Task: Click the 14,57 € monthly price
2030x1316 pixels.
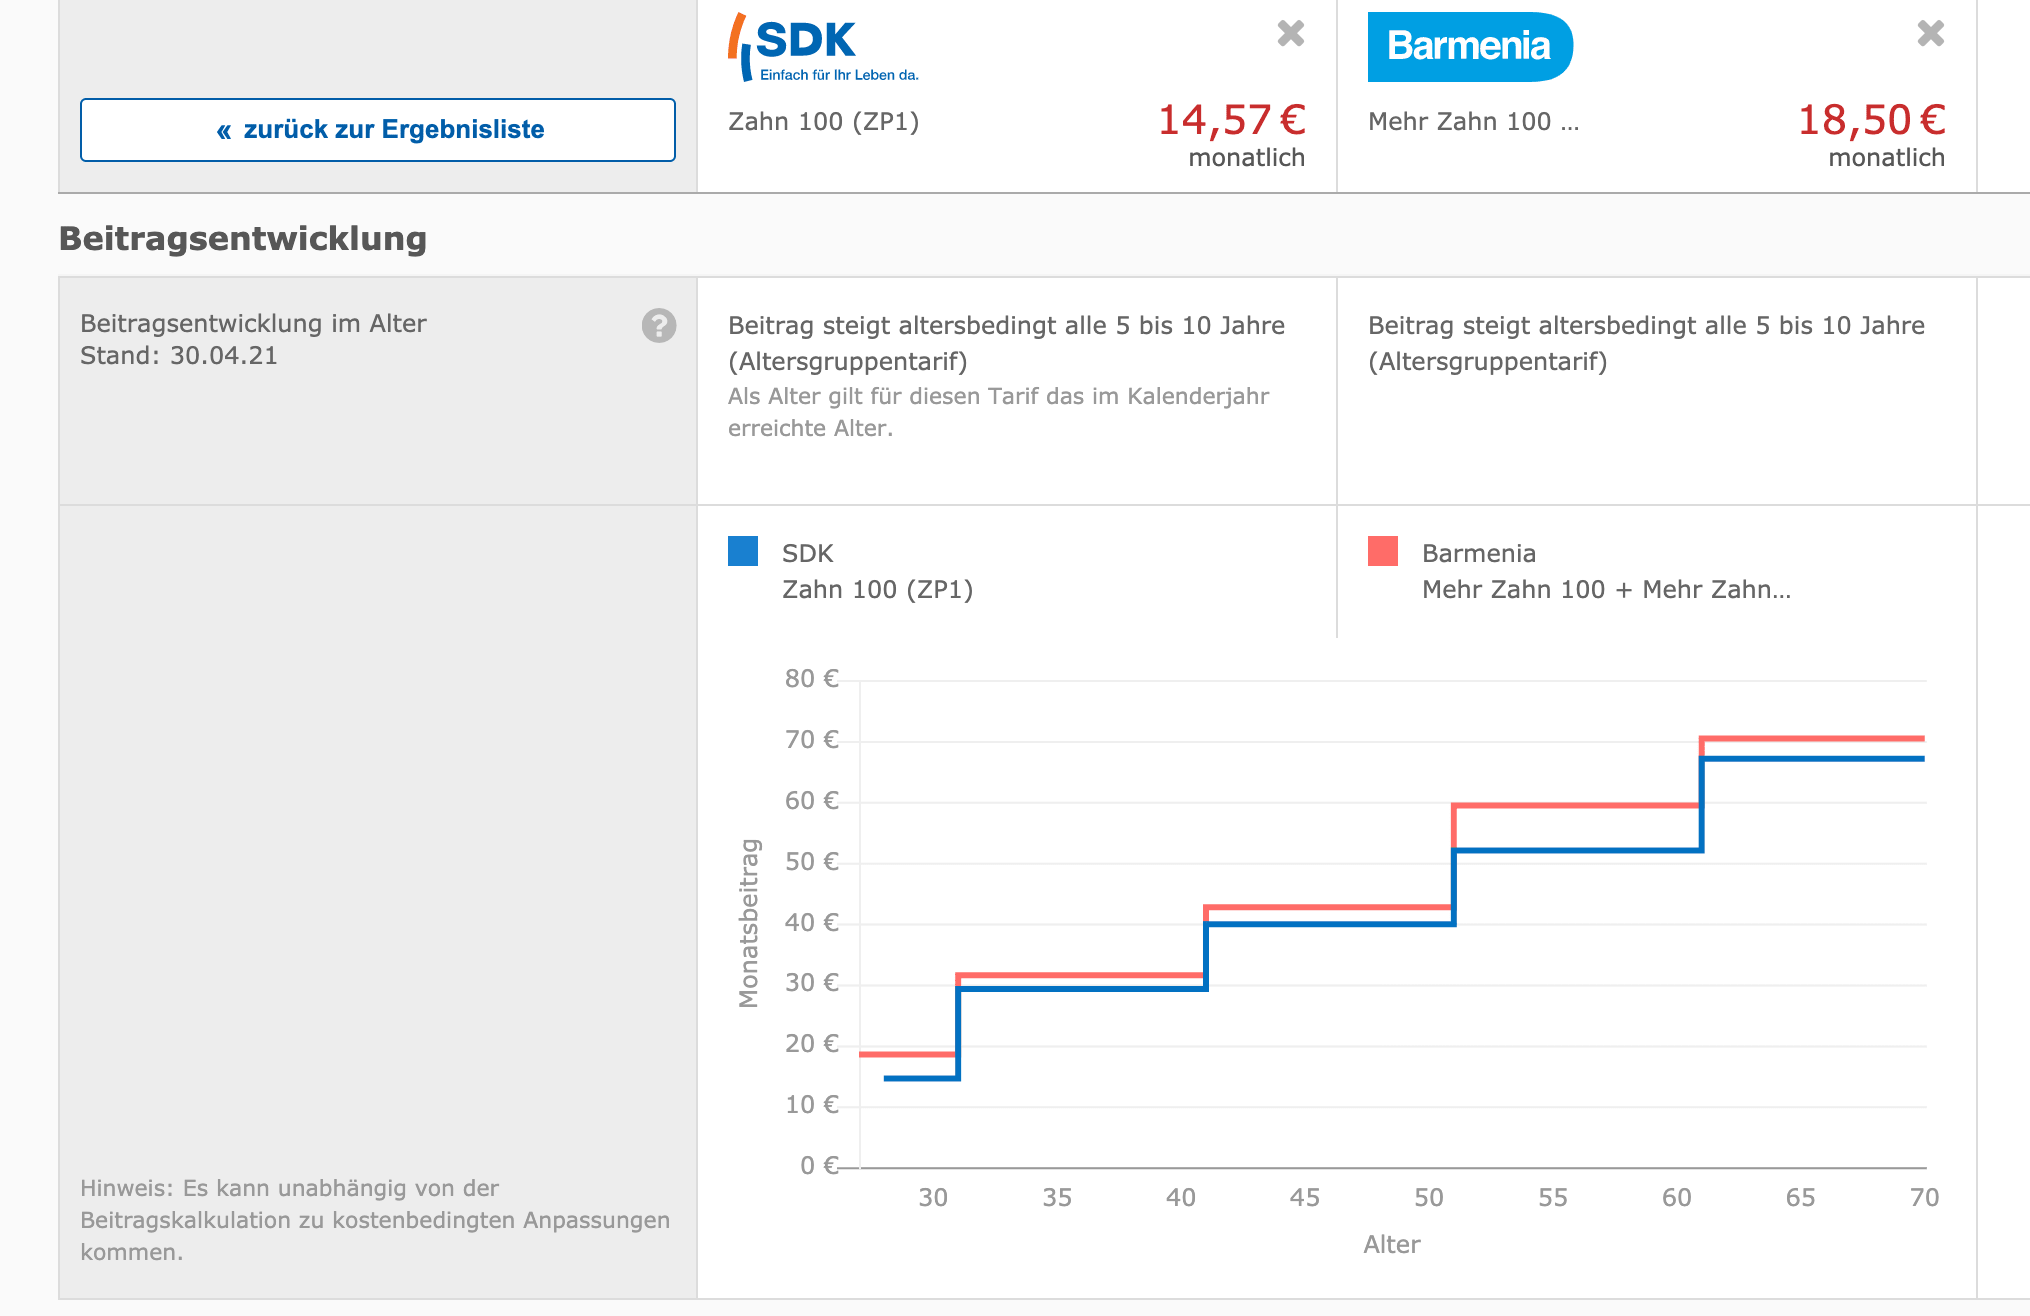Action: pos(1231,121)
